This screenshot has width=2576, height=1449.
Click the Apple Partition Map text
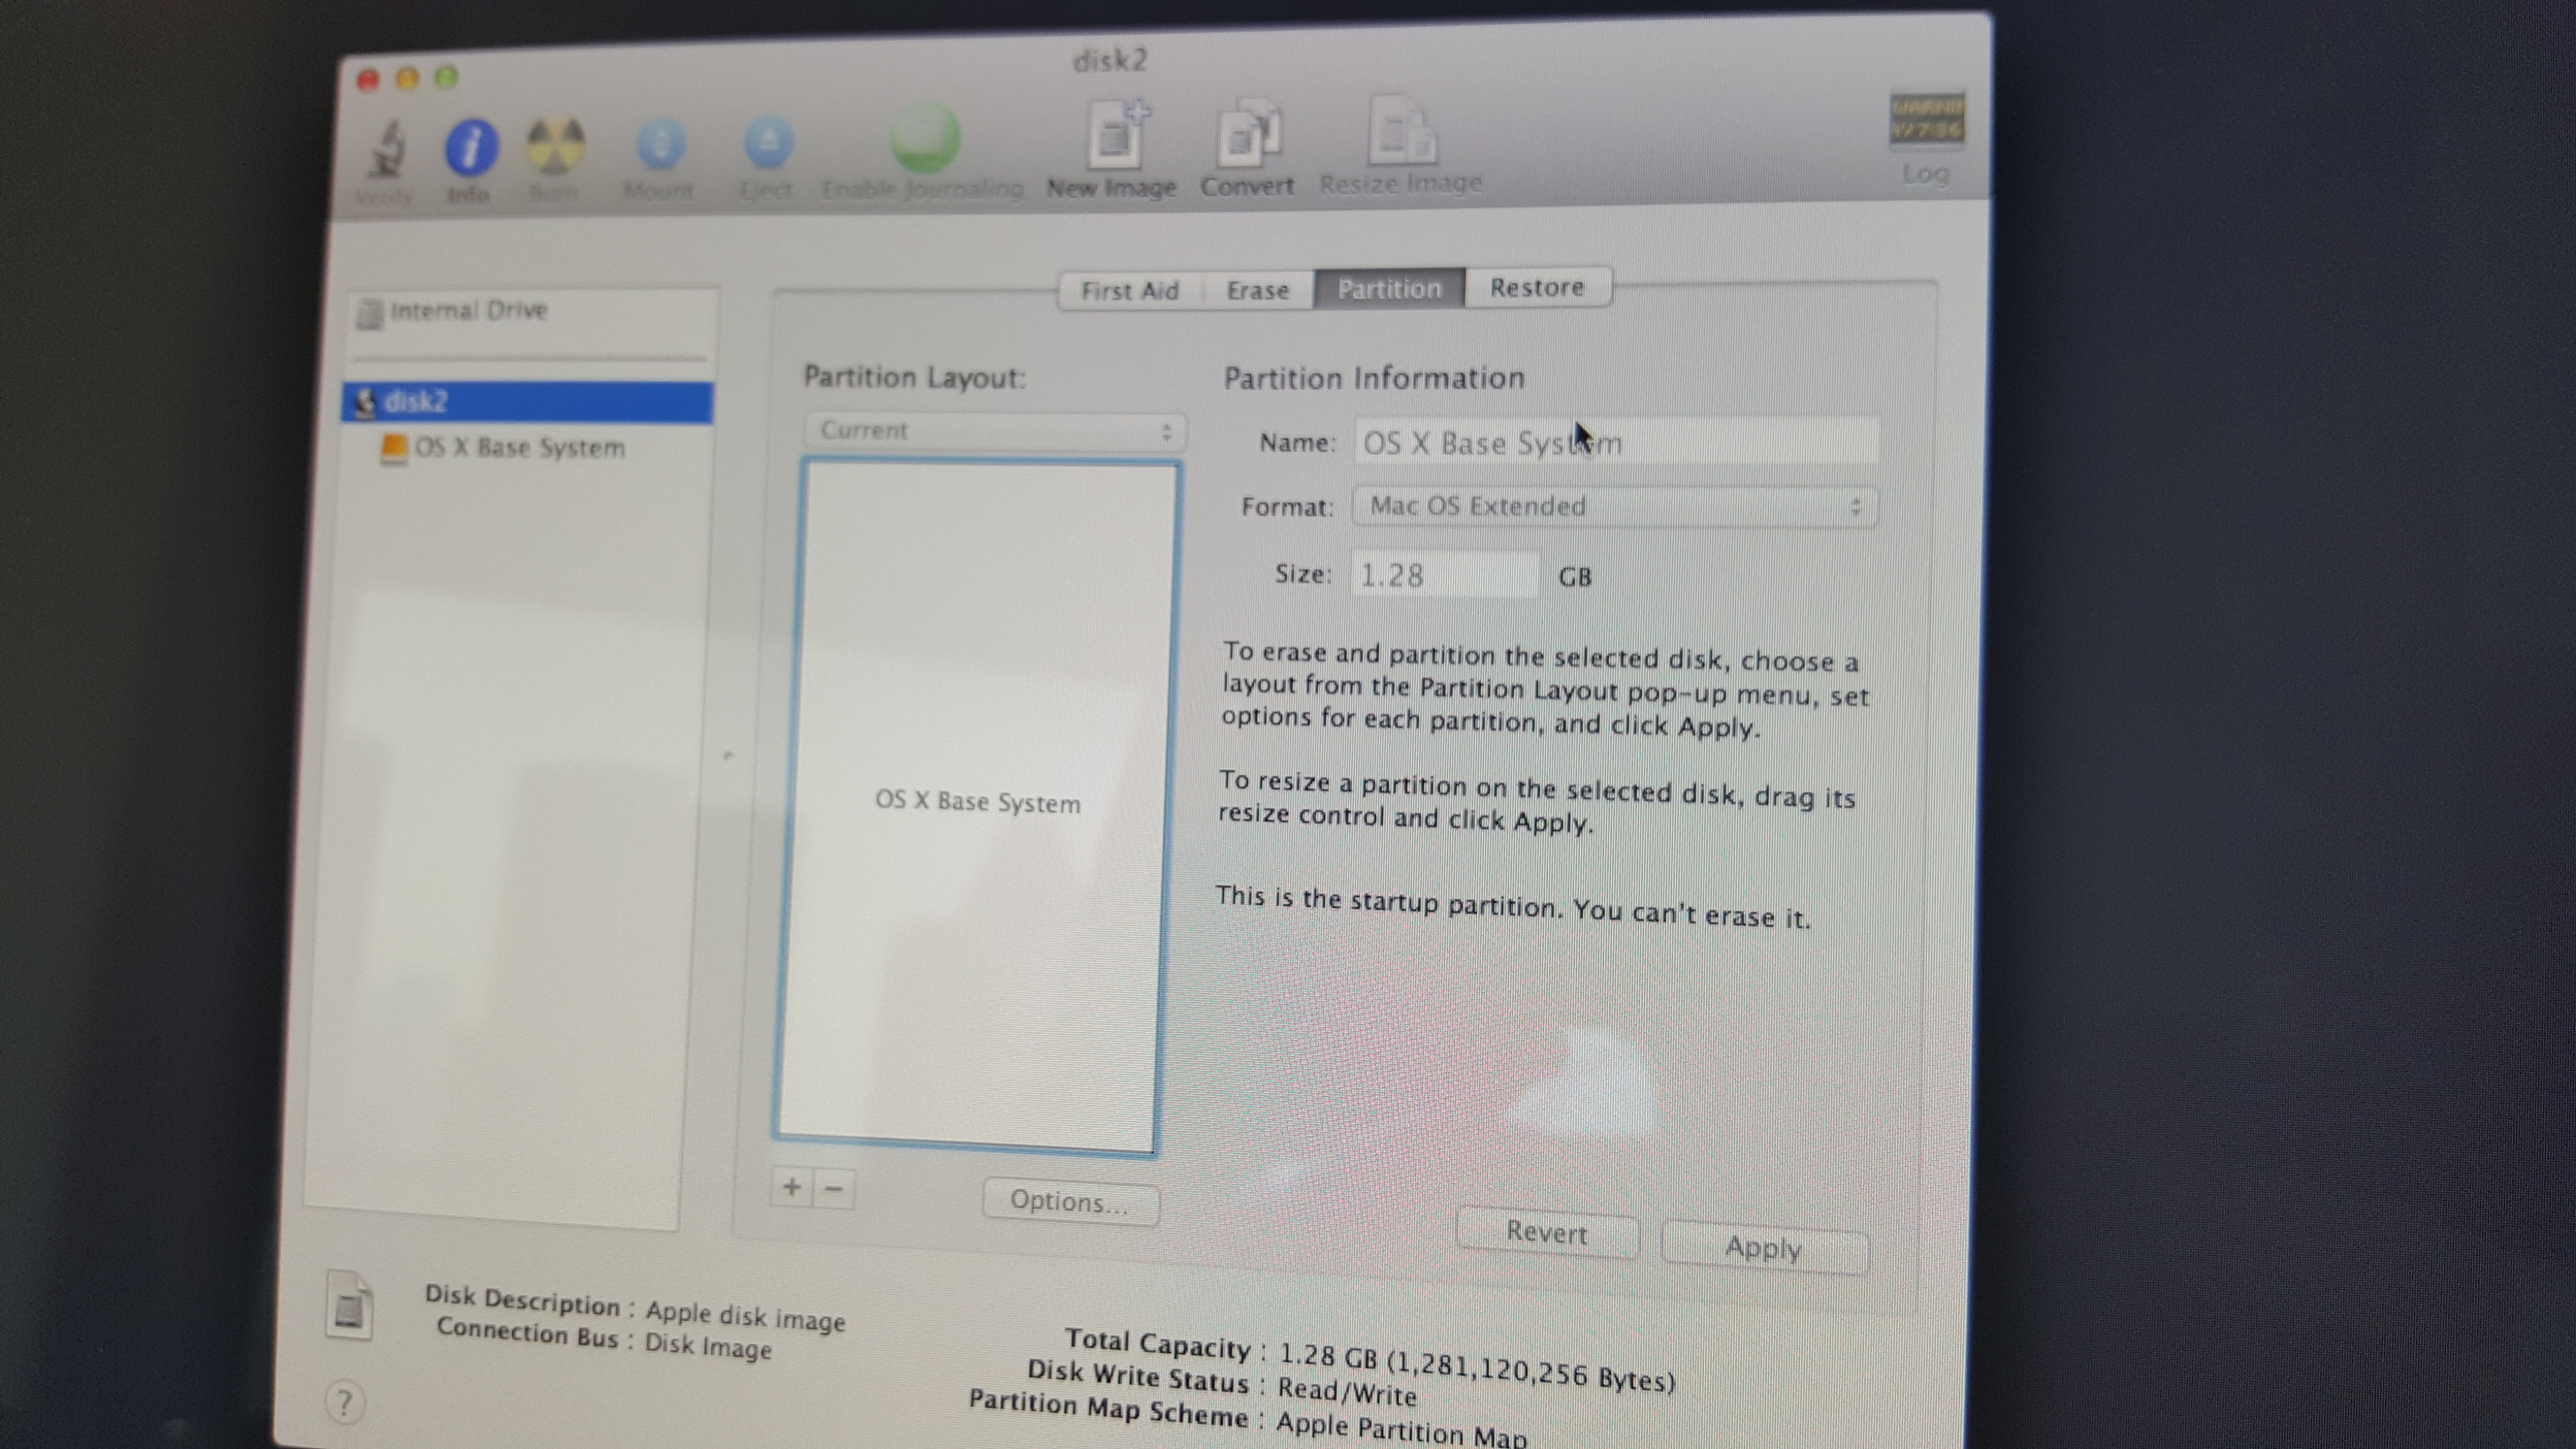(1401, 1429)
